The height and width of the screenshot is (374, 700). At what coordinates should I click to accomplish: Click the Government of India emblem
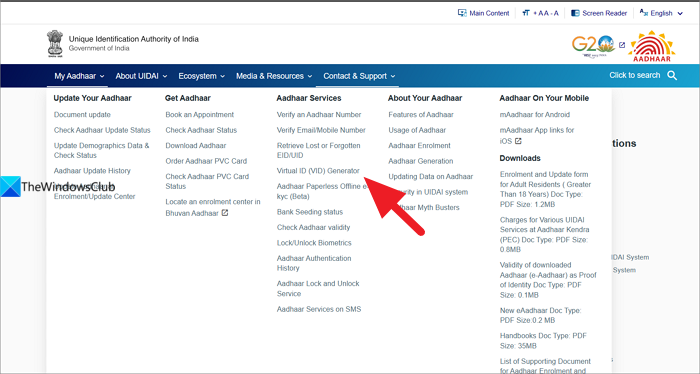click(x=55, y=43)
